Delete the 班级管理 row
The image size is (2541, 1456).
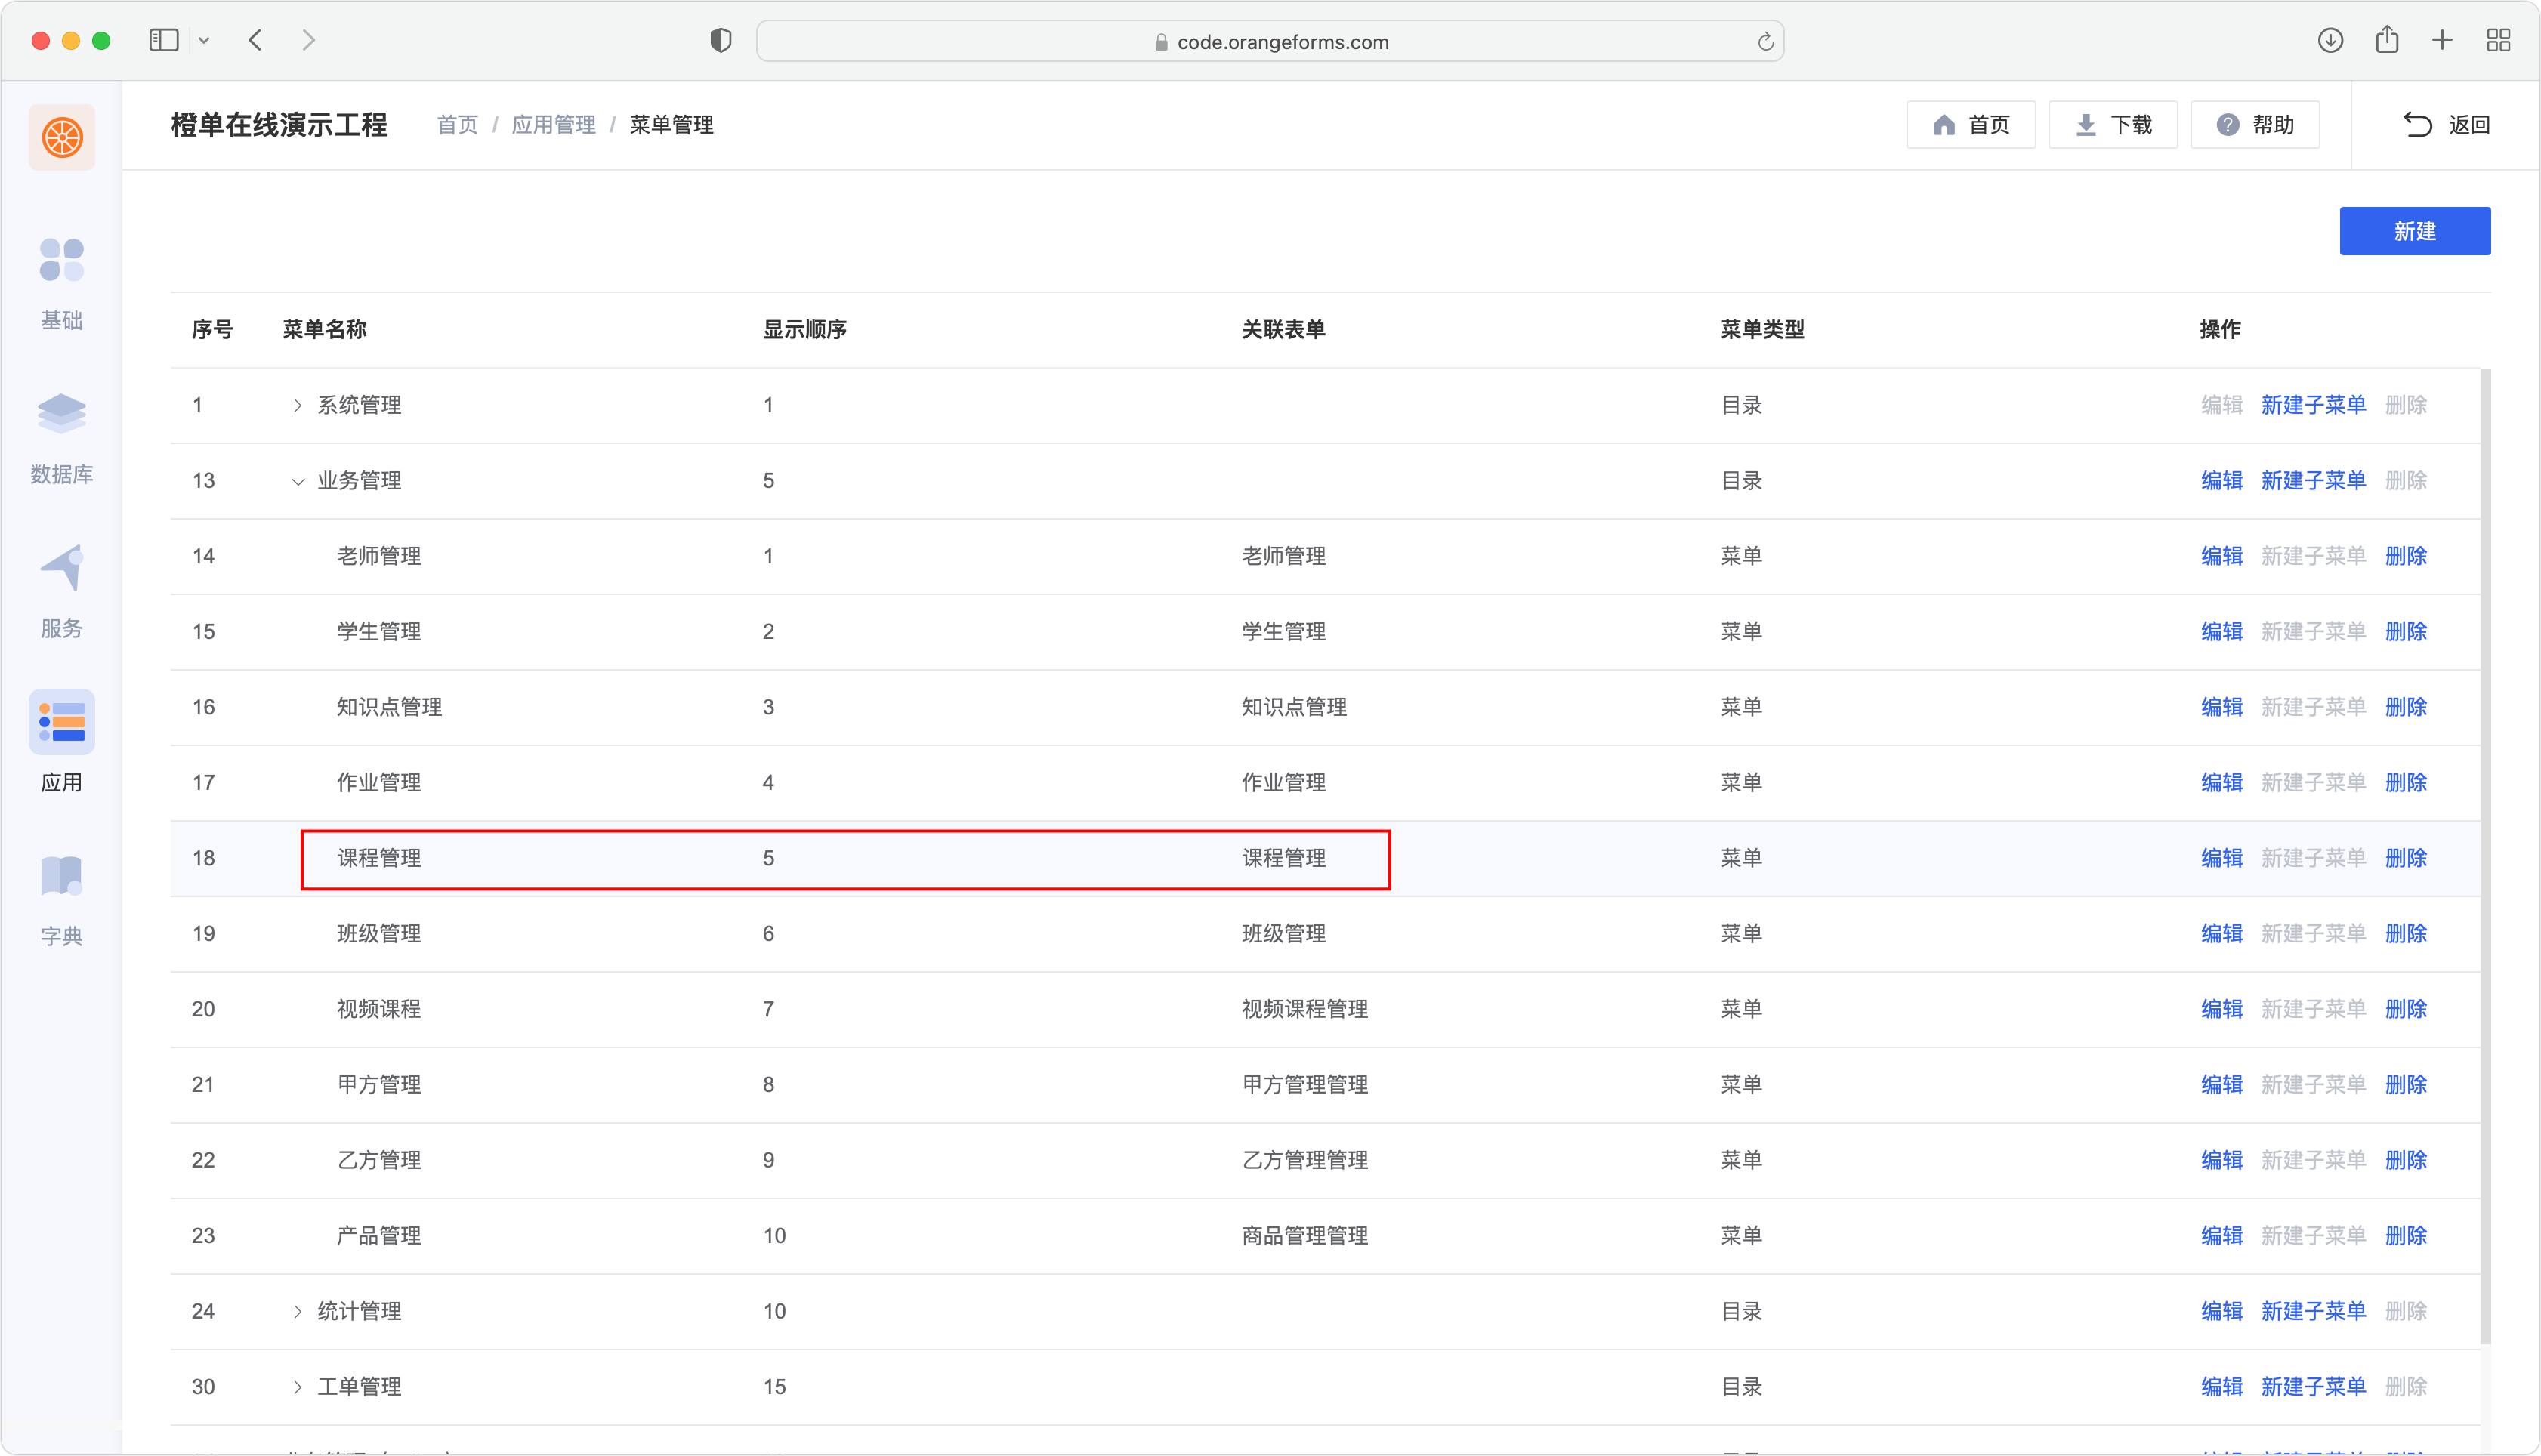(2406, 933)
